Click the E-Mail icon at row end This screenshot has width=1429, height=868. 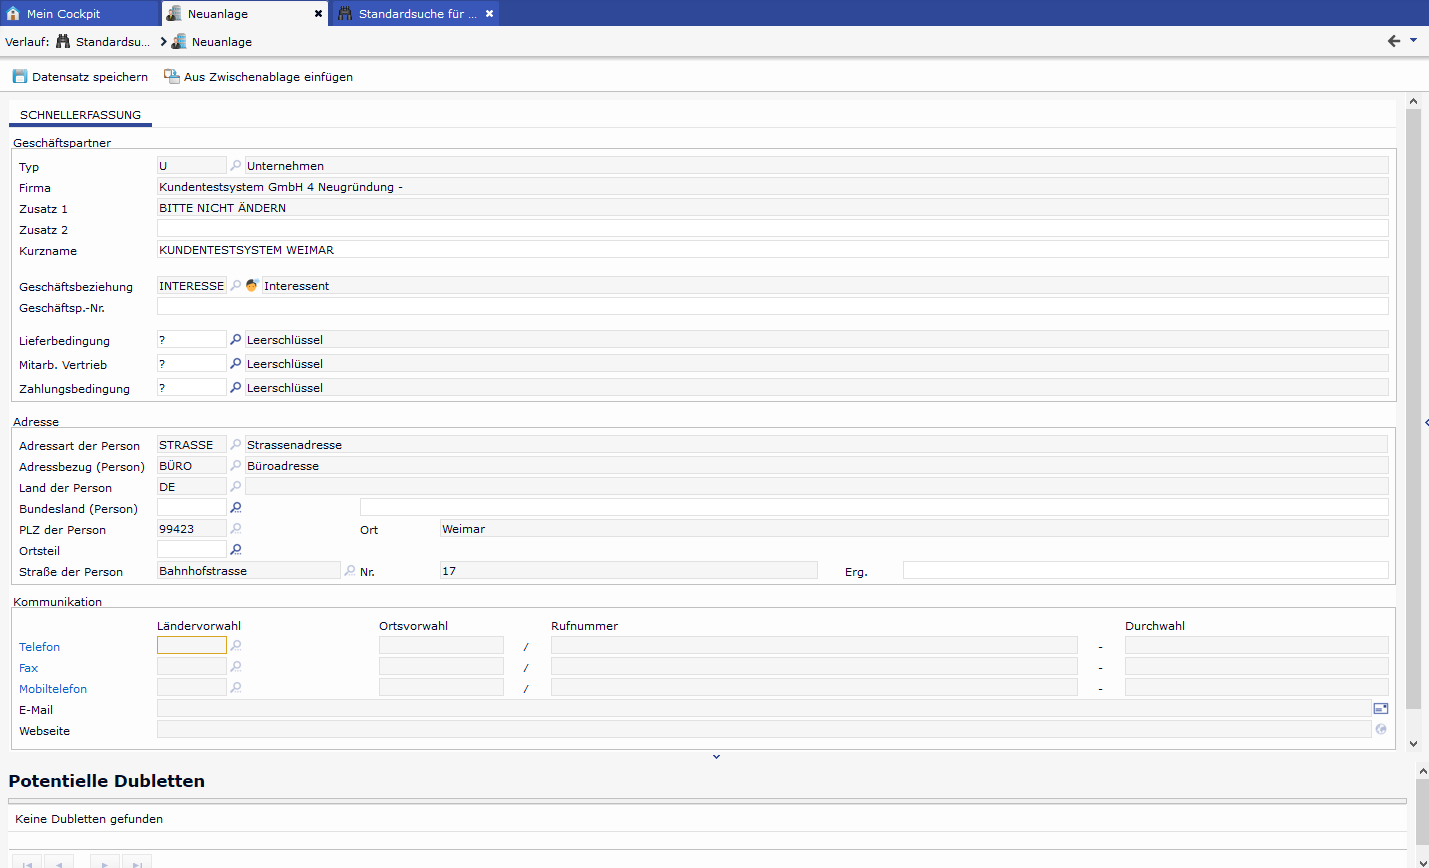pyautogui.click(x=1380, y=709)
